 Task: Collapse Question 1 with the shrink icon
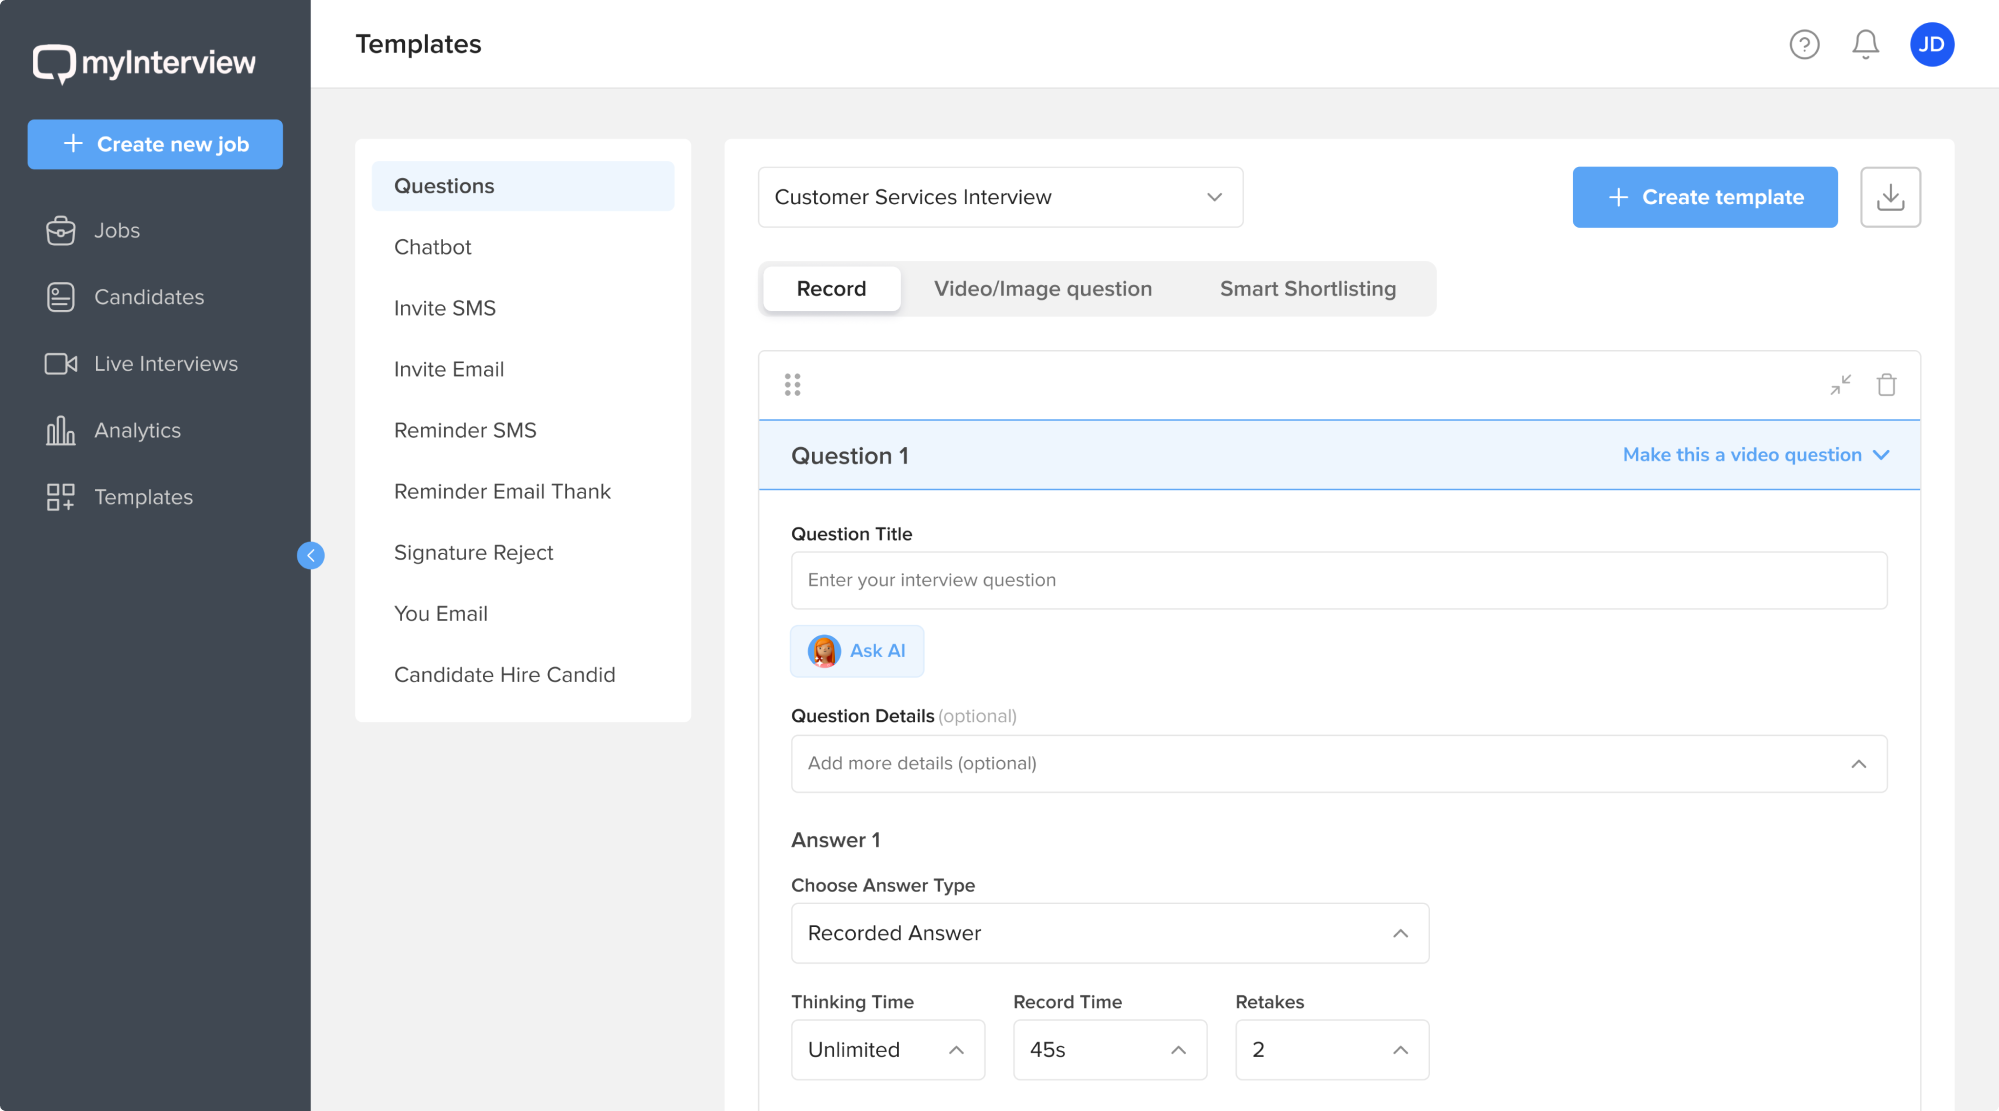(1839, 384)
